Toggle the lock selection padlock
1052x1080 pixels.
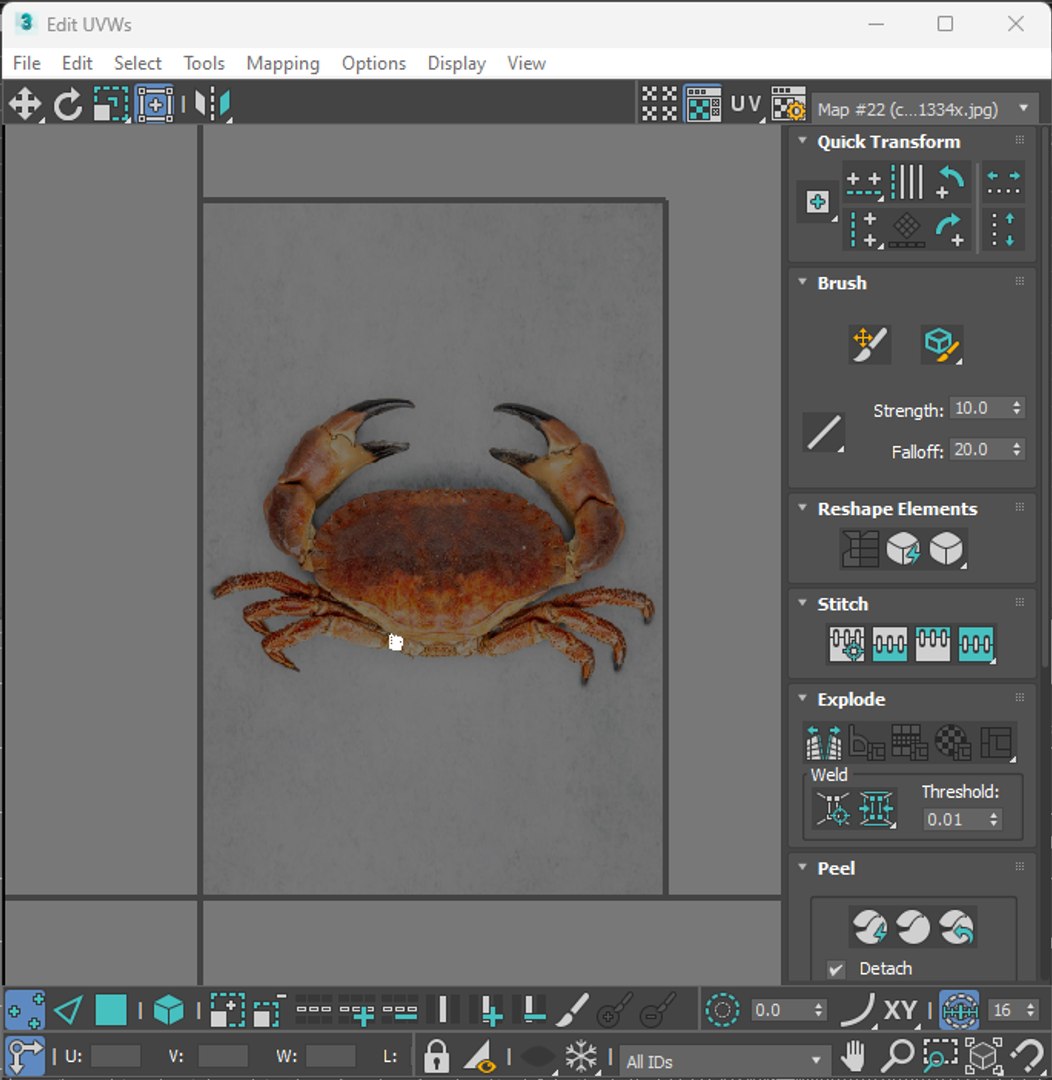coord(436,1055)
